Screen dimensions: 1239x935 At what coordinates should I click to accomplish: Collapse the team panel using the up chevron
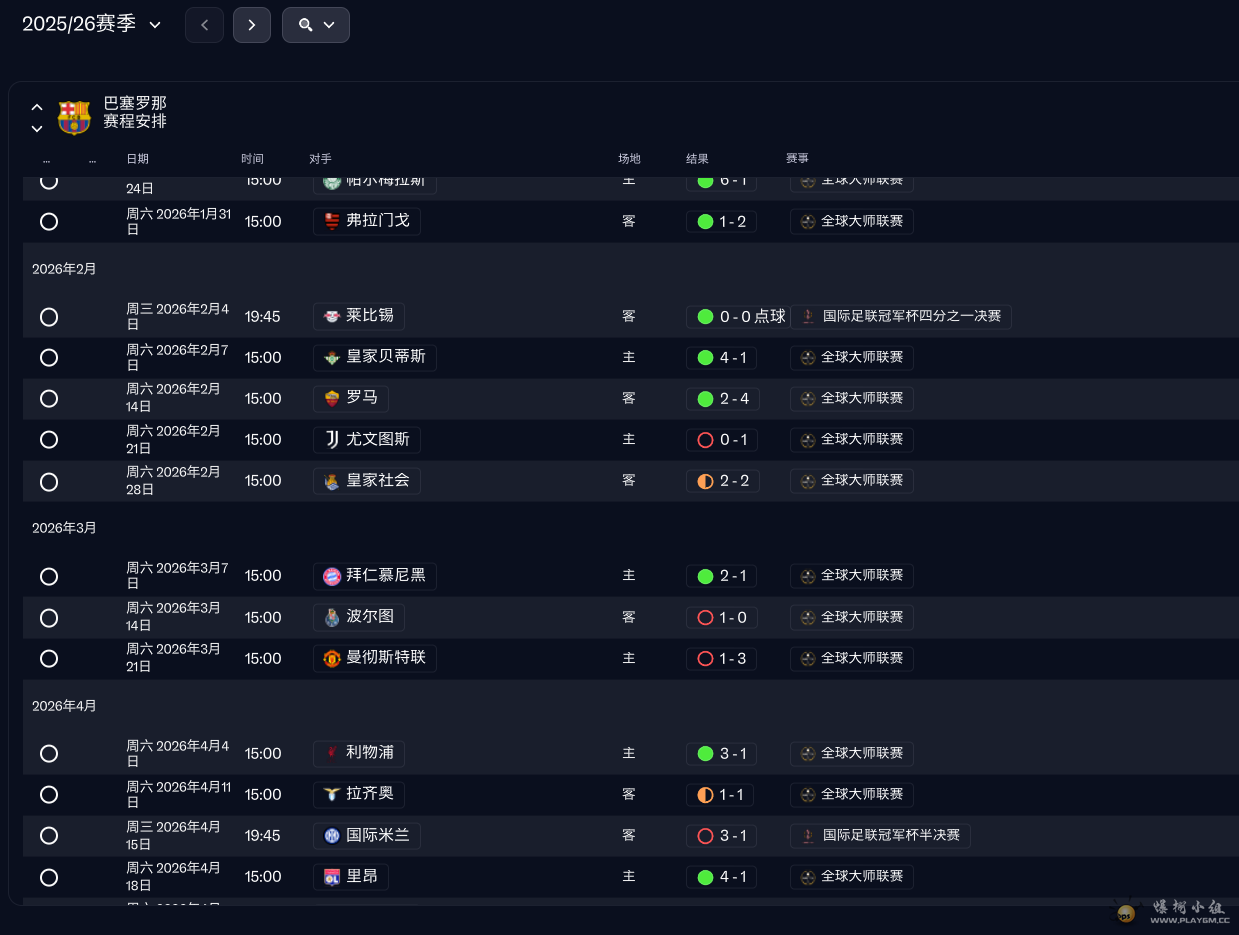[37, 107]
